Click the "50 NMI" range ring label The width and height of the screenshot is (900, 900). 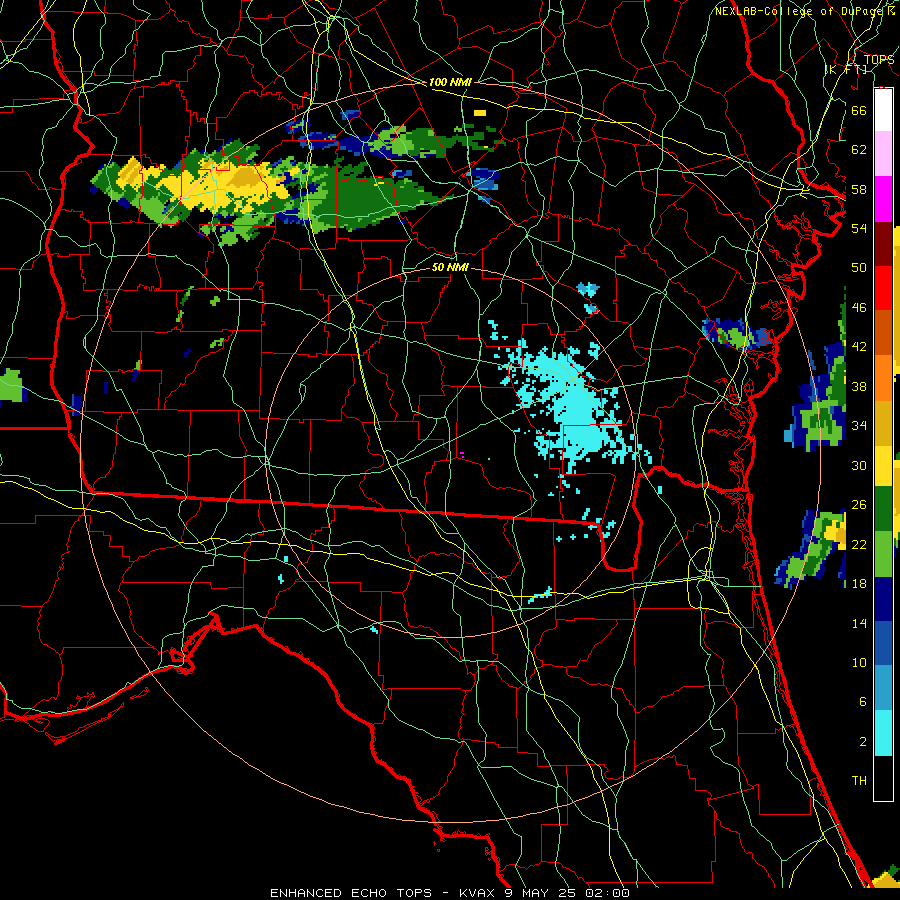450,267
